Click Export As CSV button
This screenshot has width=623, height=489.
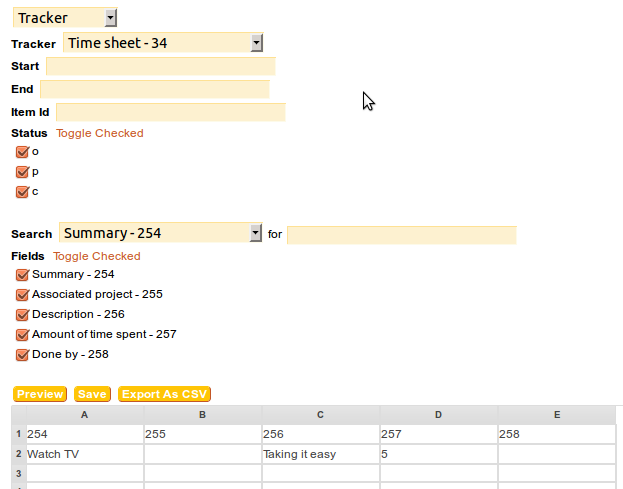pos(164,394)
